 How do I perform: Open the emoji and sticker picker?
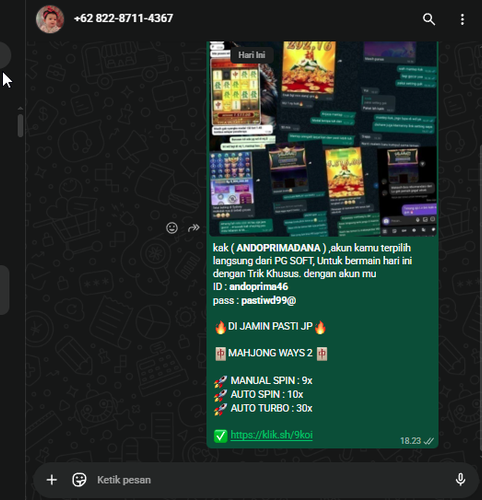tap(79, 480)
